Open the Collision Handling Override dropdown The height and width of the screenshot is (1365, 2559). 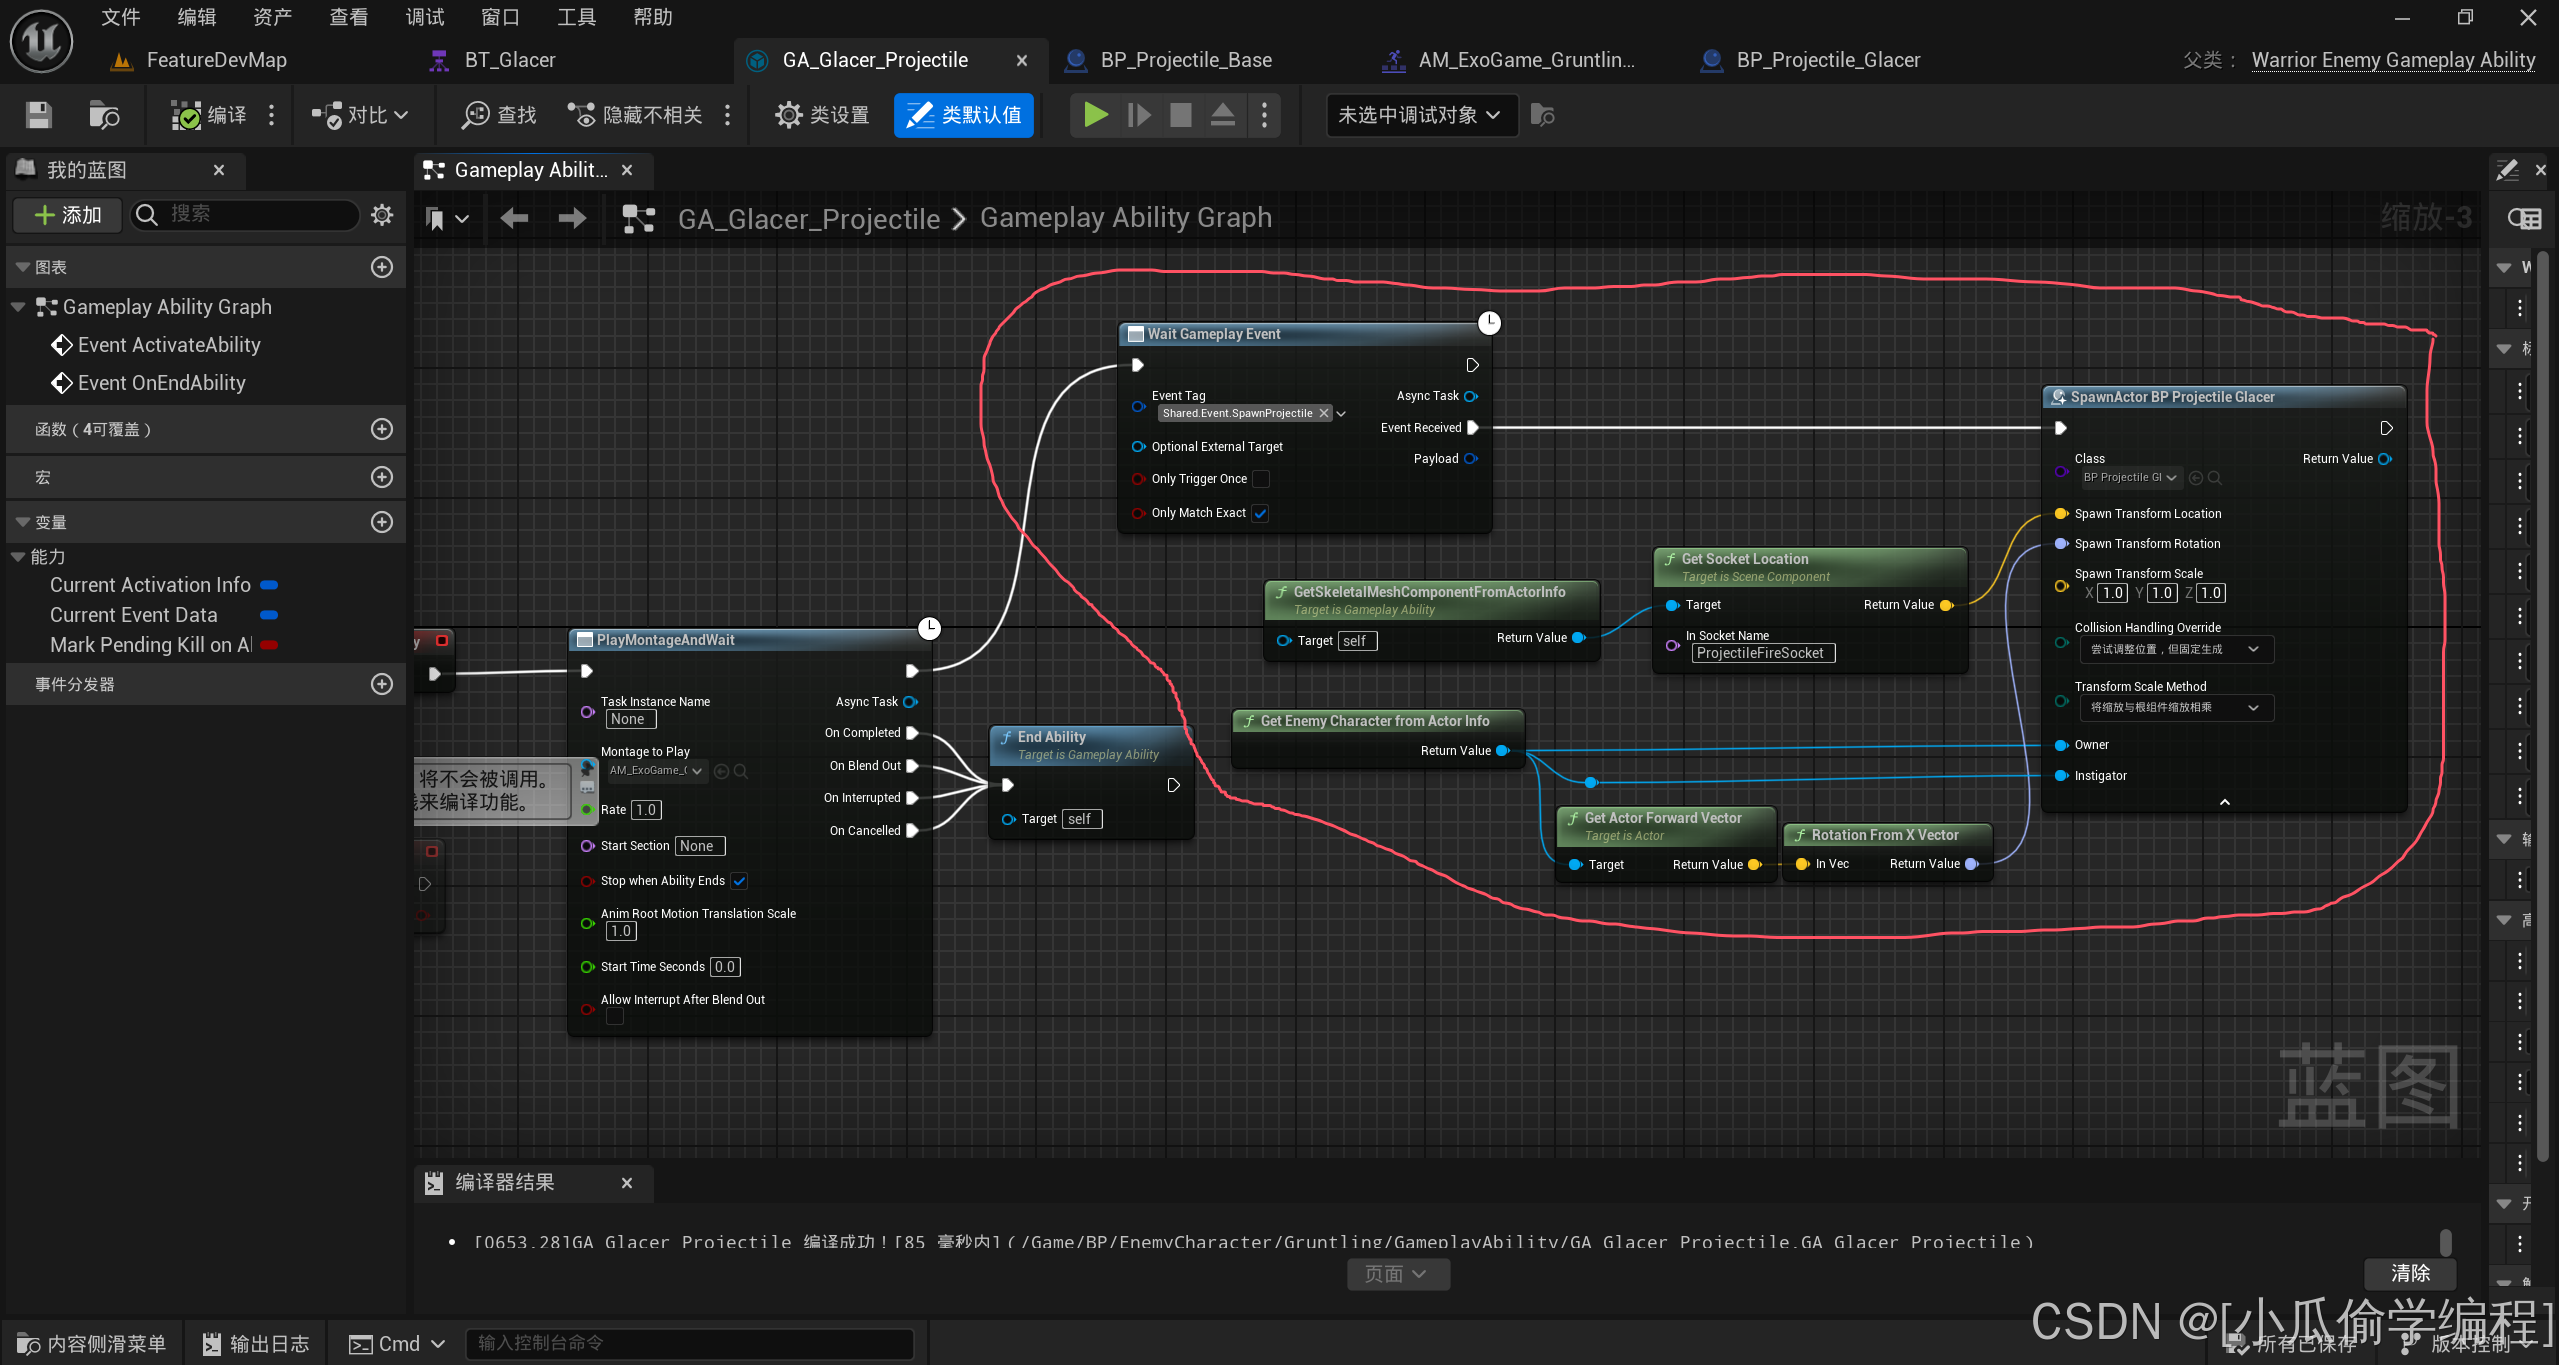tap(2175, 649)
